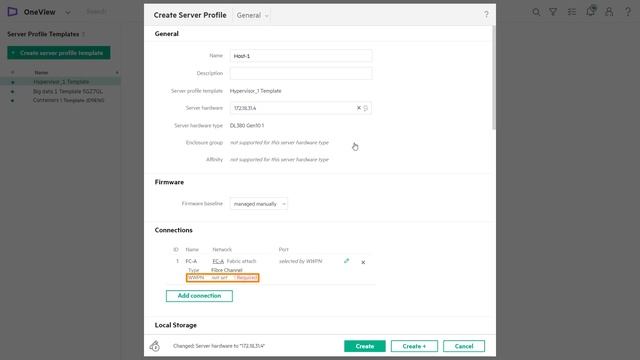Click the Name field containing Host-1

tap(301, 56)
